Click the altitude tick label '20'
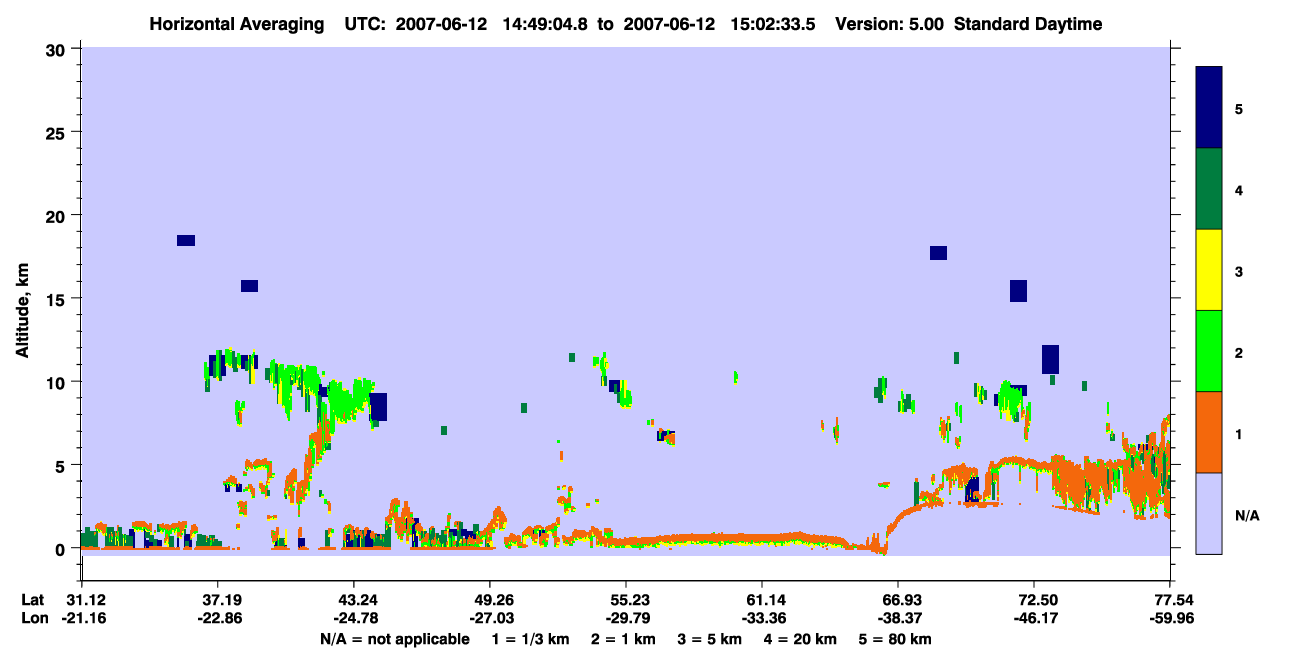Screen dimensions: 1300x667 [x=58, y=215]
